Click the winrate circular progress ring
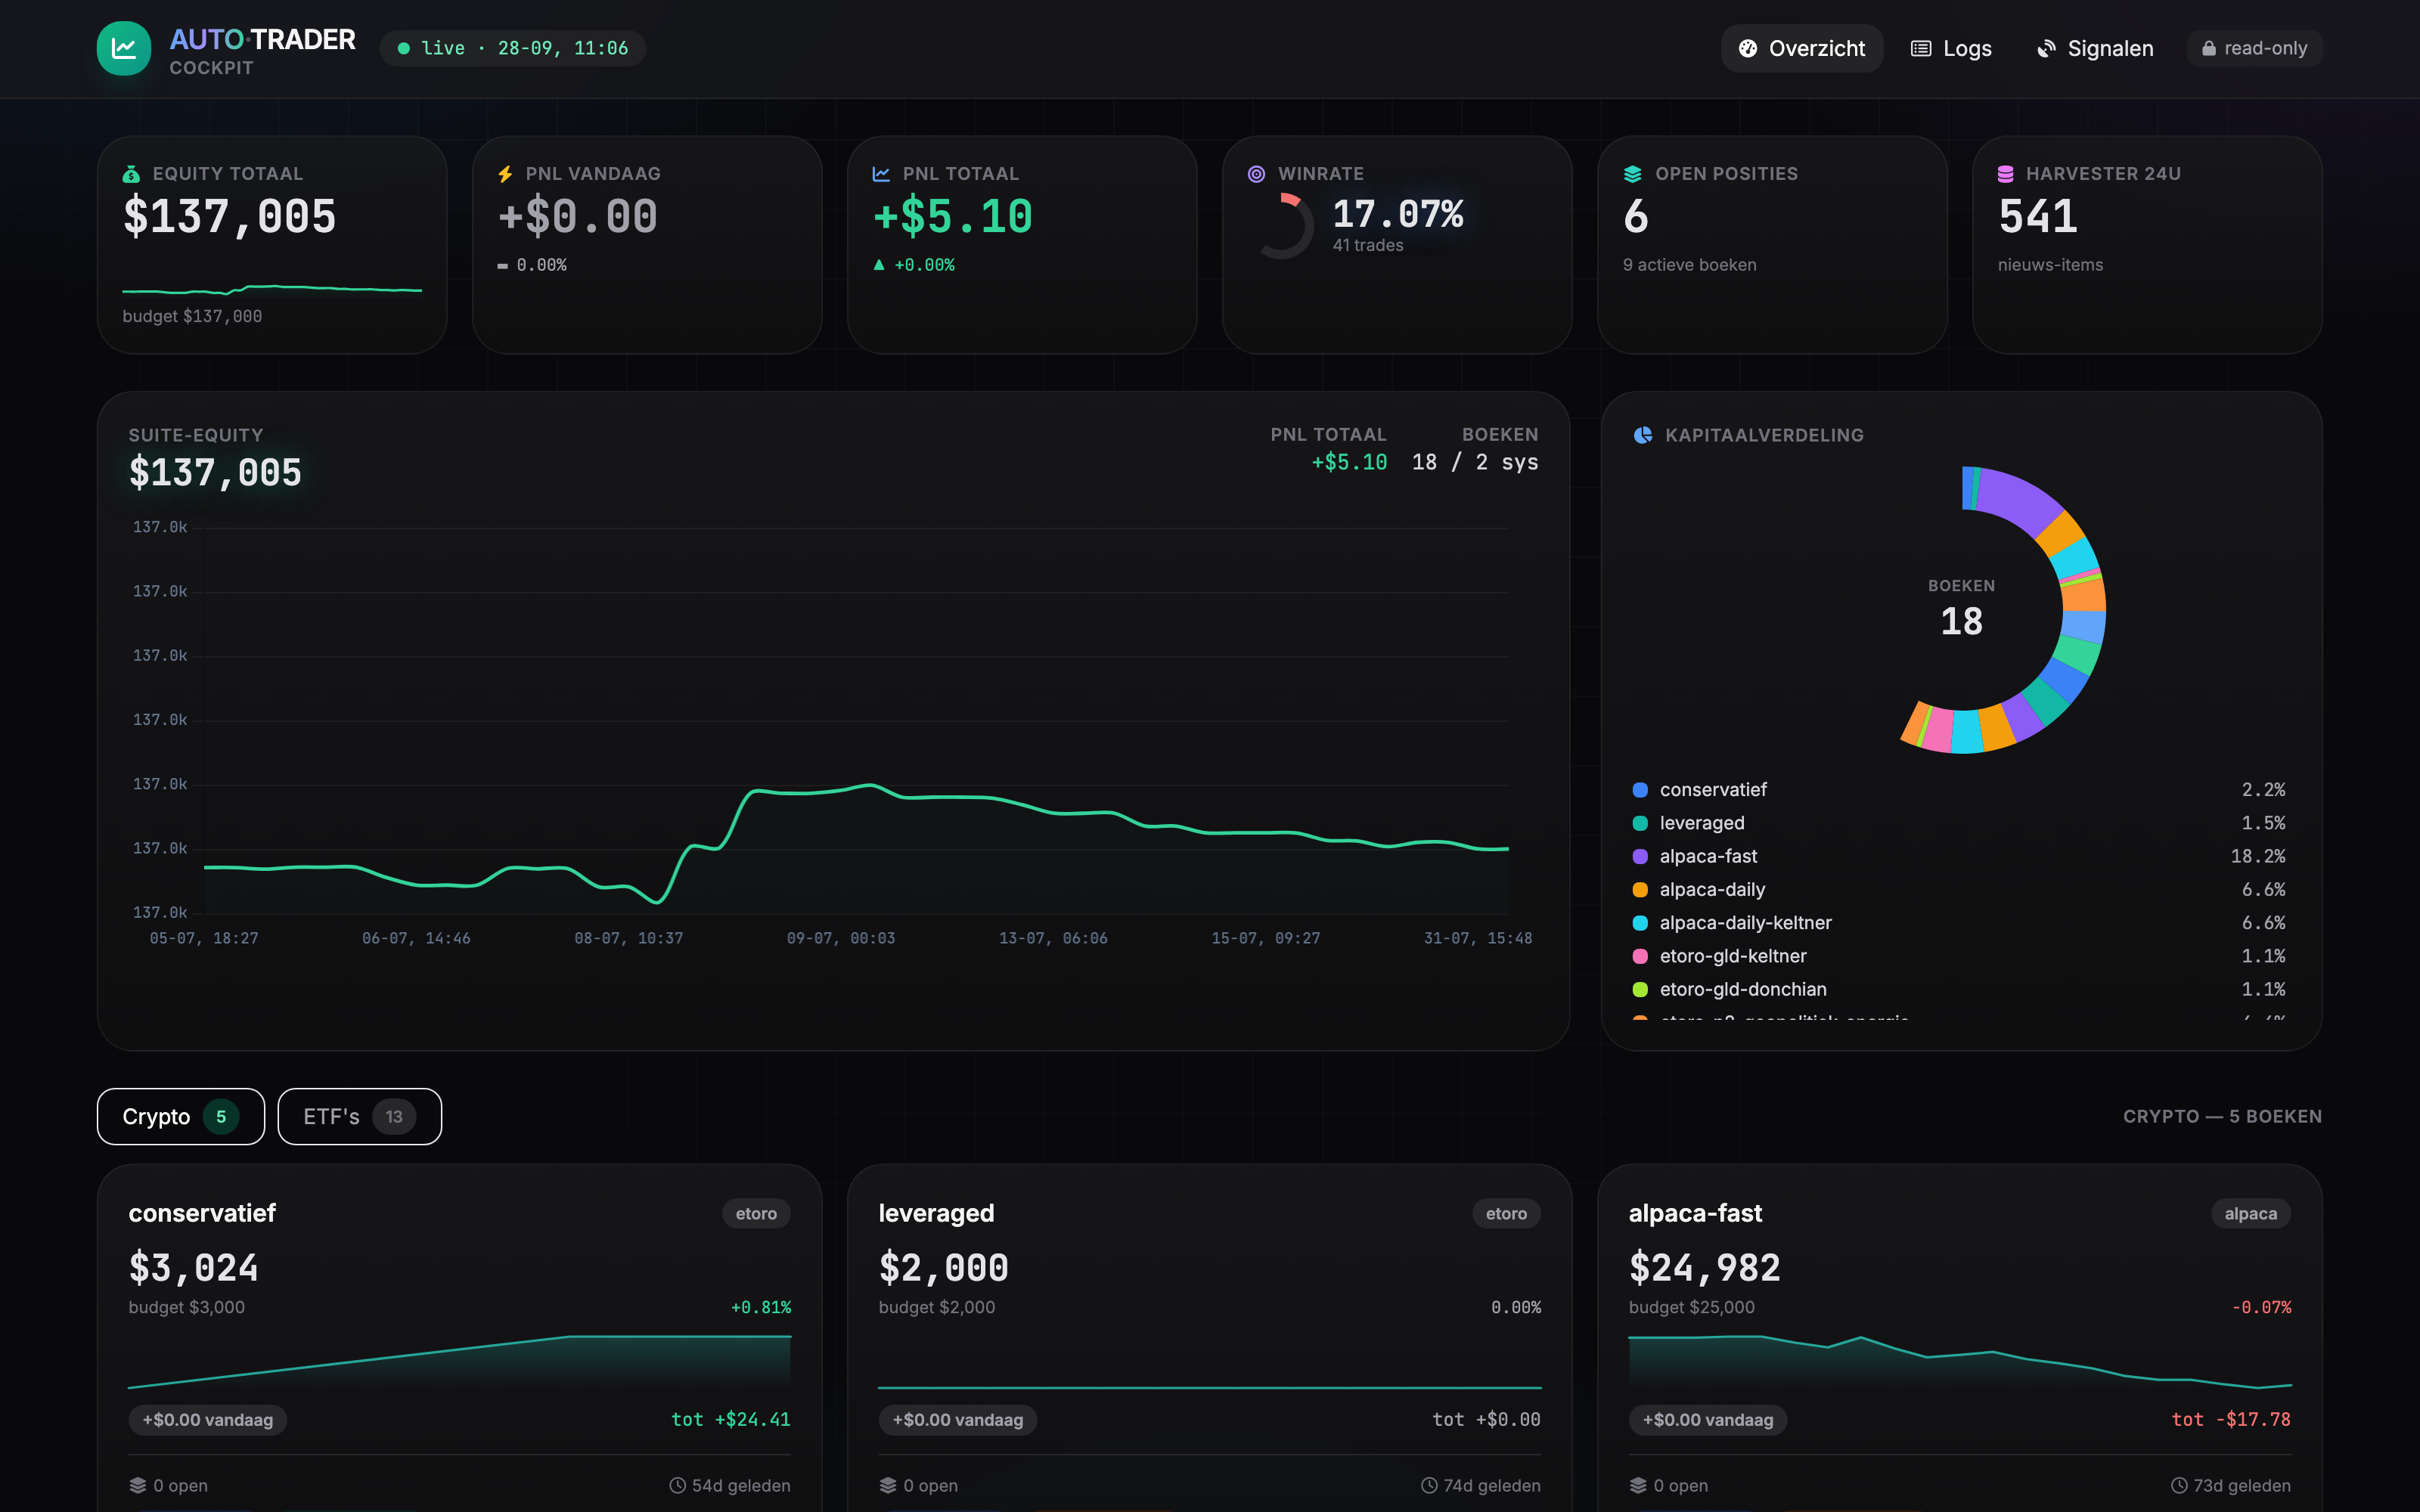The width and height of the screenshot is (2420, 1512). tap(1281, 227)
